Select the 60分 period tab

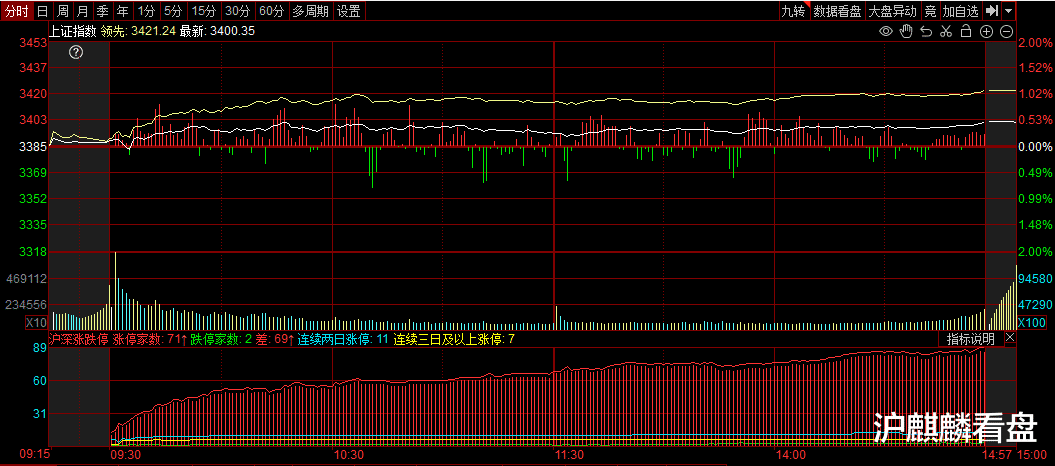[x=272, y=11]
